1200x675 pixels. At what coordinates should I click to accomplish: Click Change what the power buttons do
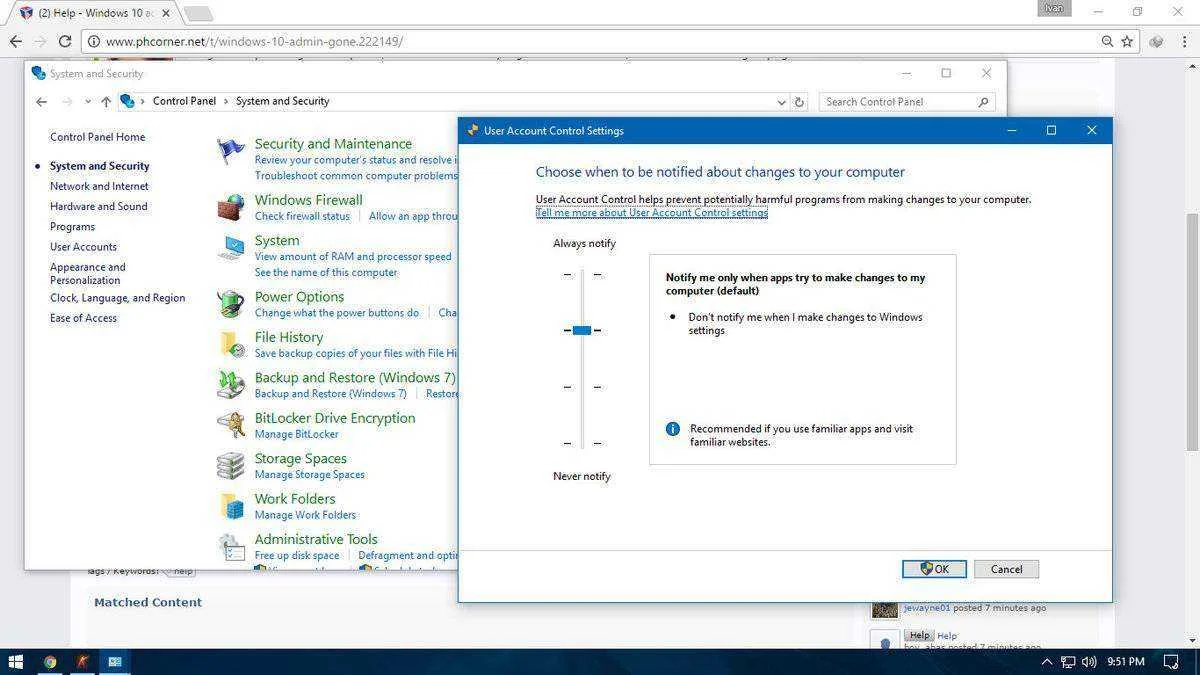[x=337, y=313]
